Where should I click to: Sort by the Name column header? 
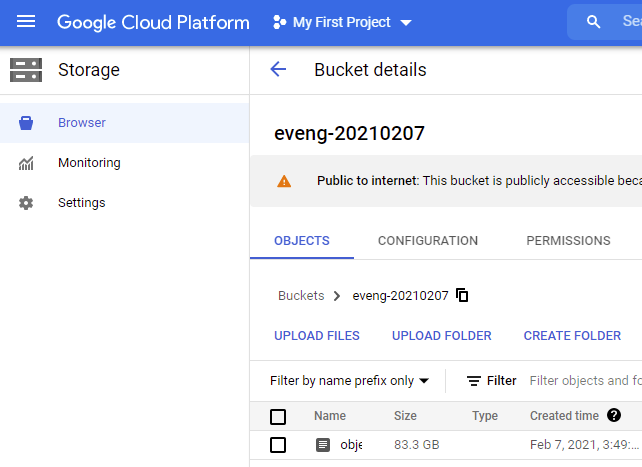[330, 416]
